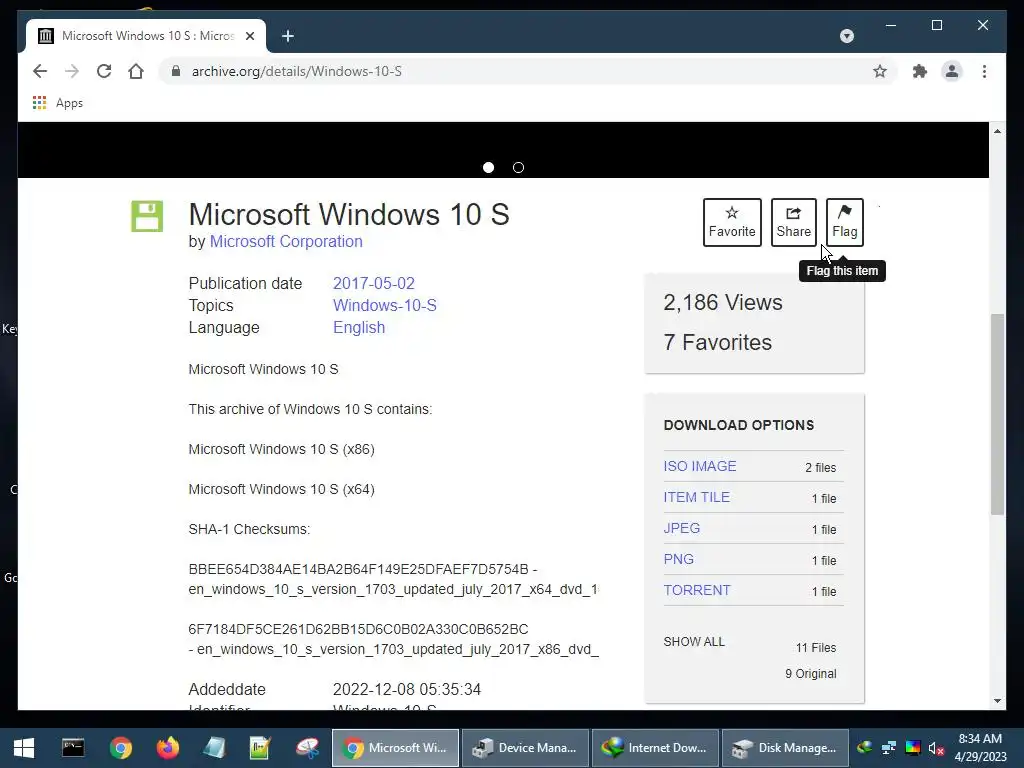This screenshot has height=768, width=1024.
Task: Open the Apps shortcut in bookmarks bar
Action: pos(58,103)
